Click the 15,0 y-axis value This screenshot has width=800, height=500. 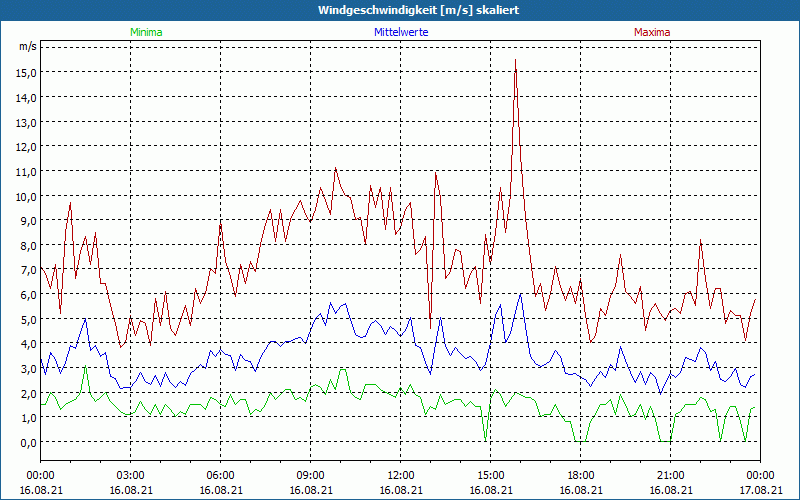(27, 72)
